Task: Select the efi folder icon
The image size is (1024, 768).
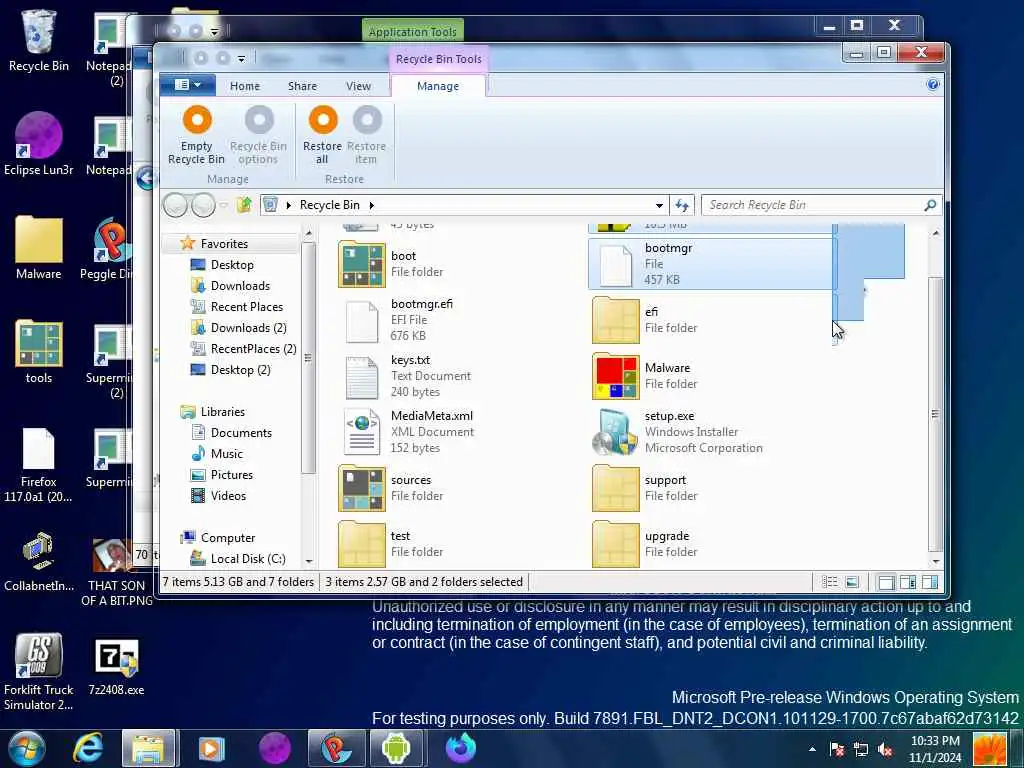Action: (x=615, y=320)
